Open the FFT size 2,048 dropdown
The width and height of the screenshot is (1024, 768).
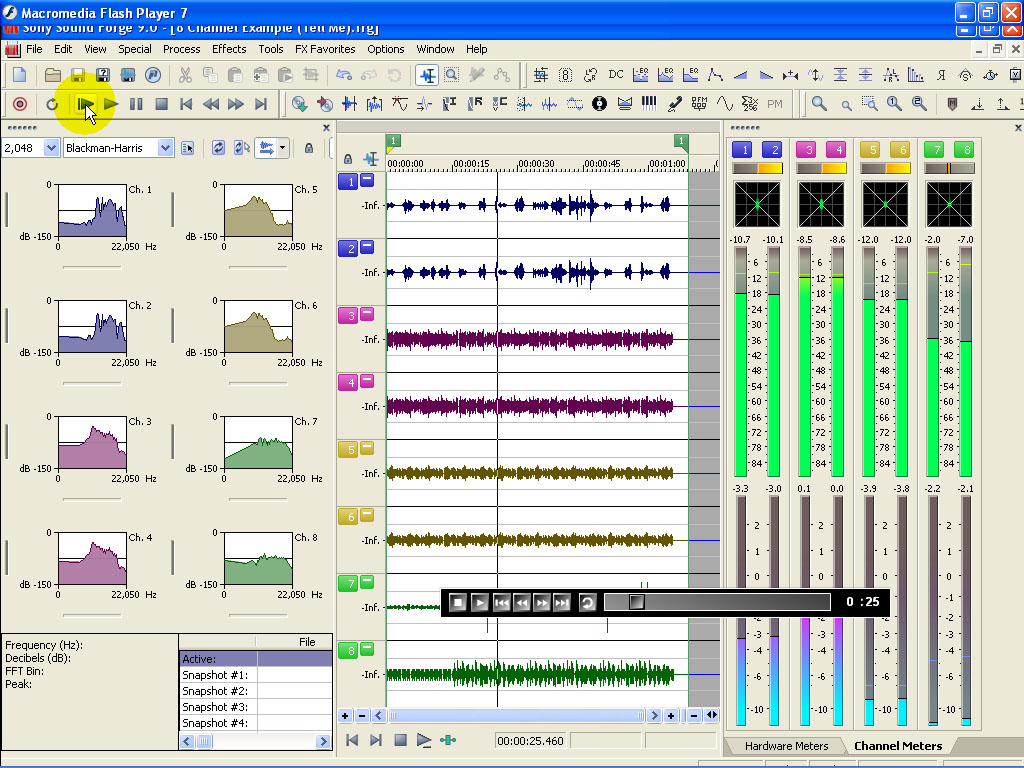(x=52, y=148)
